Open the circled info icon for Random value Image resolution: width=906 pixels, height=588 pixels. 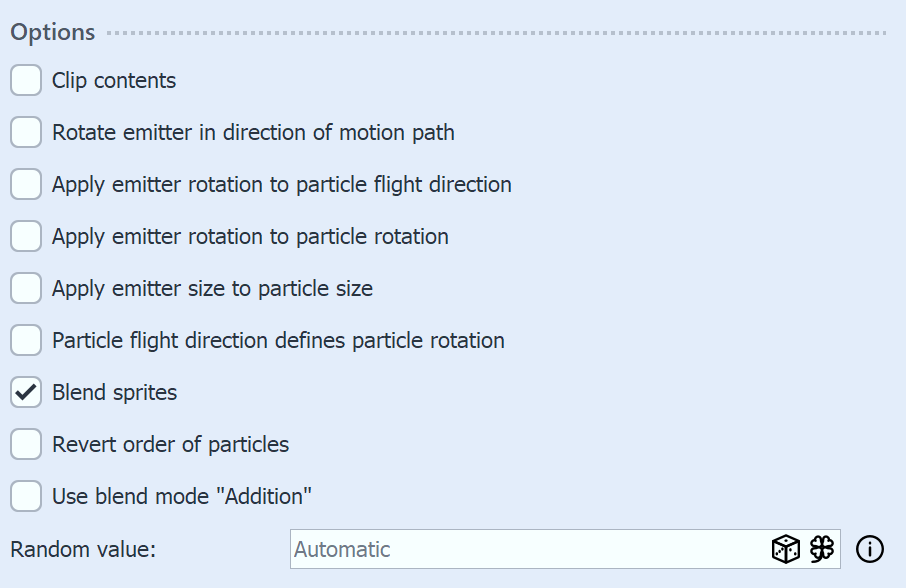coord(869,549)
